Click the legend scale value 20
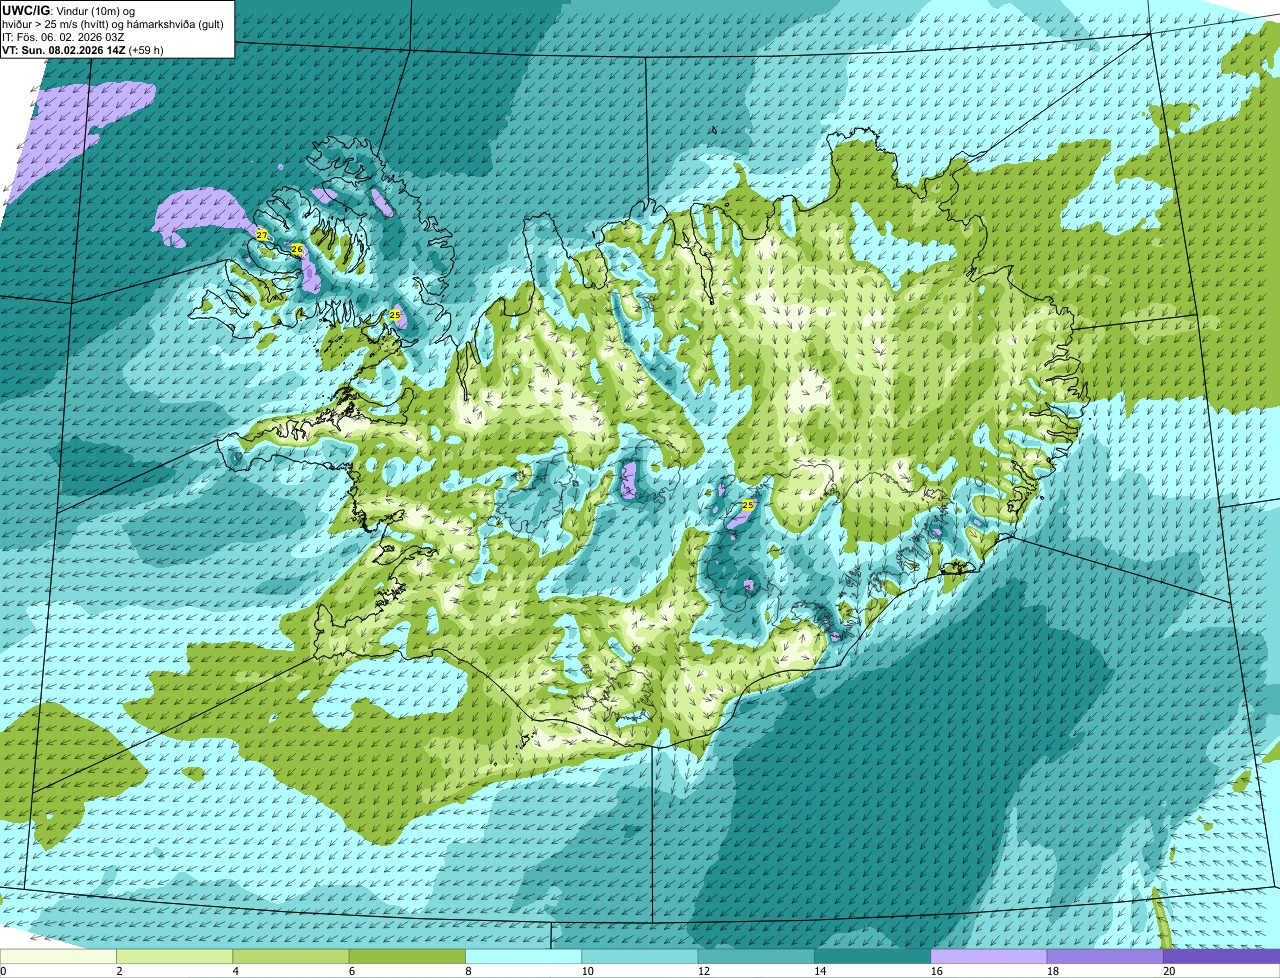This screenshot has width=1280, height=978. tap(1169, 971)
